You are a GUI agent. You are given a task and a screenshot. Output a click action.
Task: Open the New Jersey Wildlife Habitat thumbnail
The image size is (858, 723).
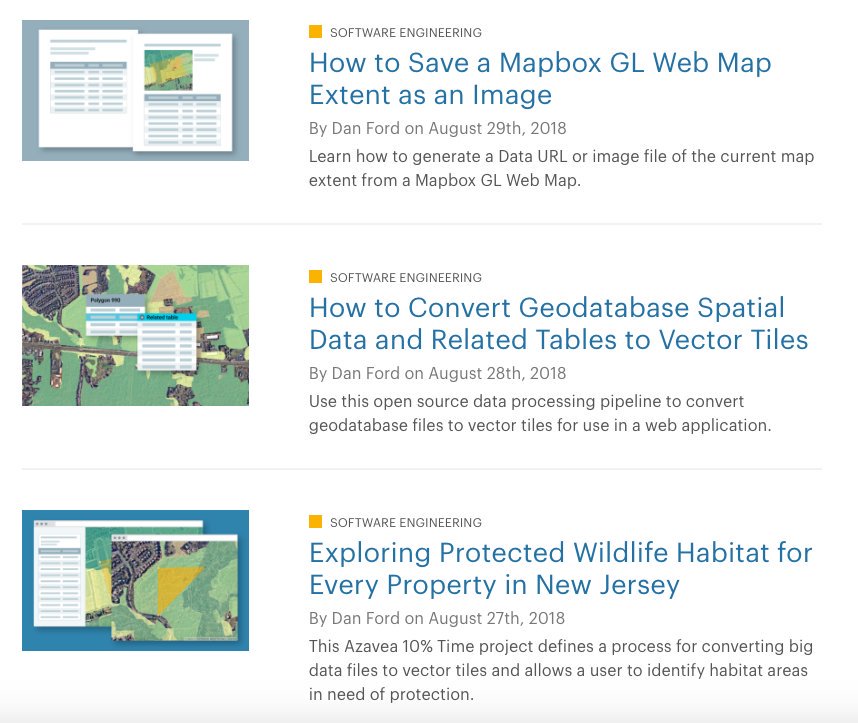(135, 580)
